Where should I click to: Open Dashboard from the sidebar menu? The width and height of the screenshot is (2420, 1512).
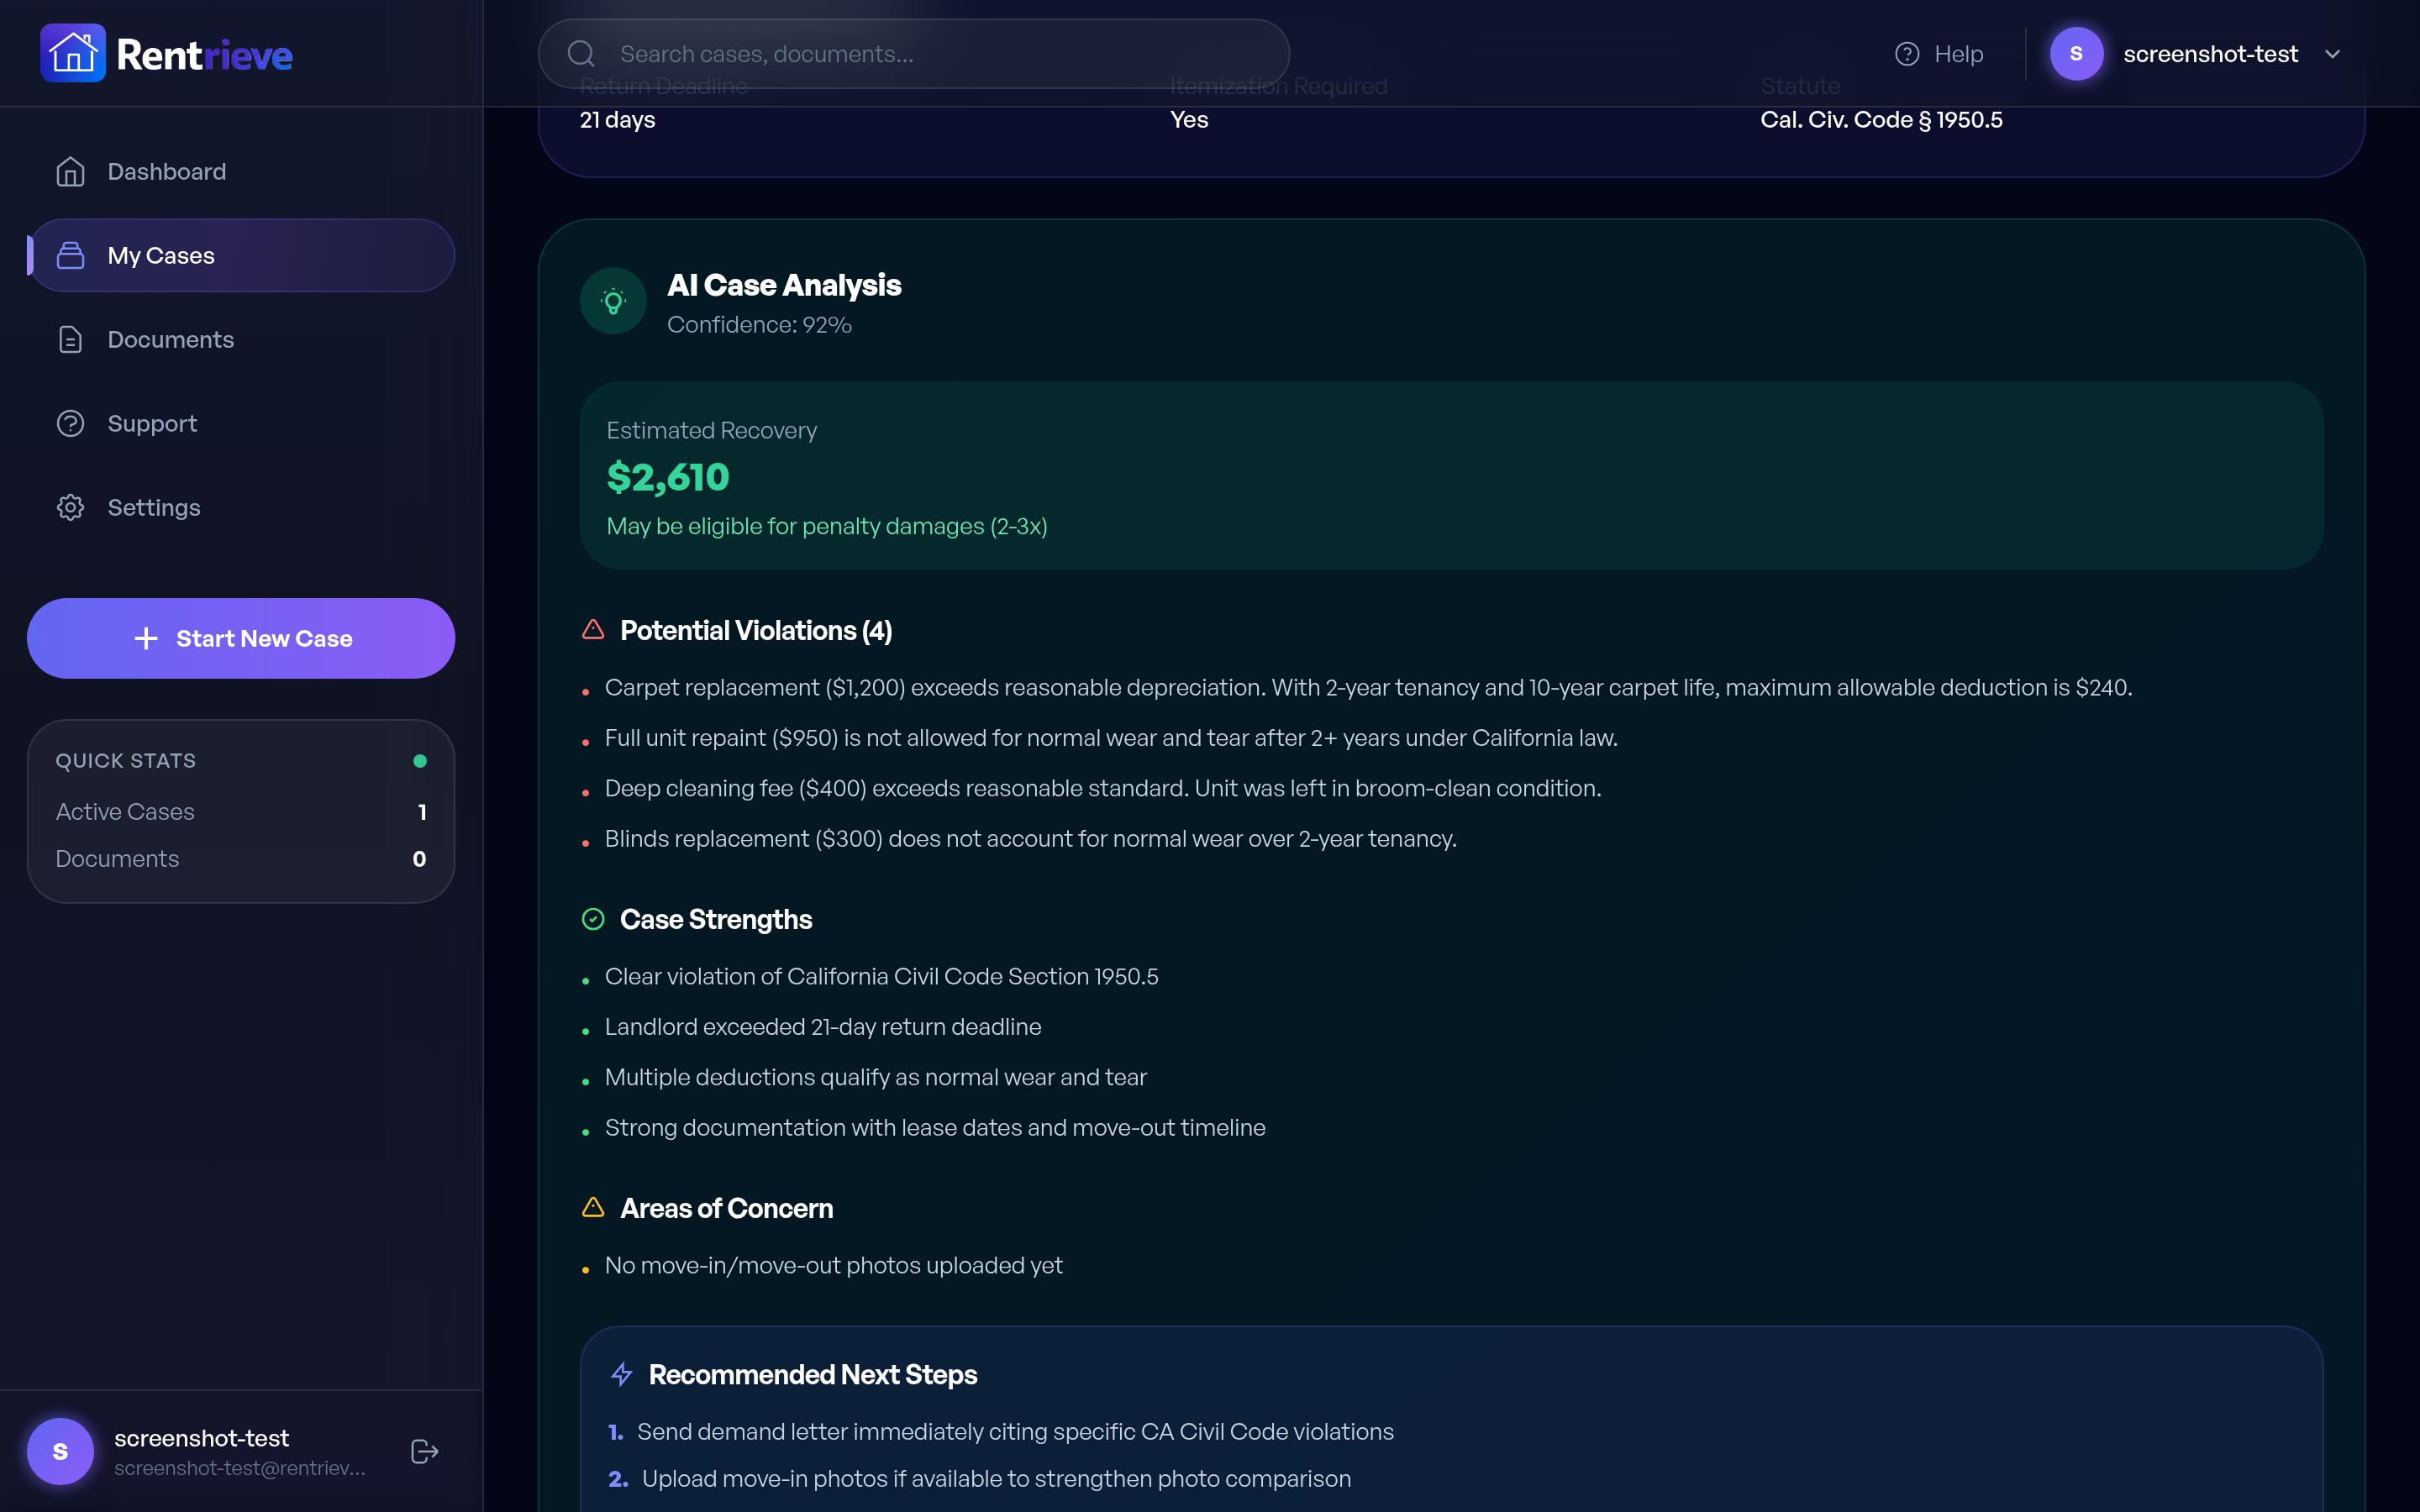[166, 171]
